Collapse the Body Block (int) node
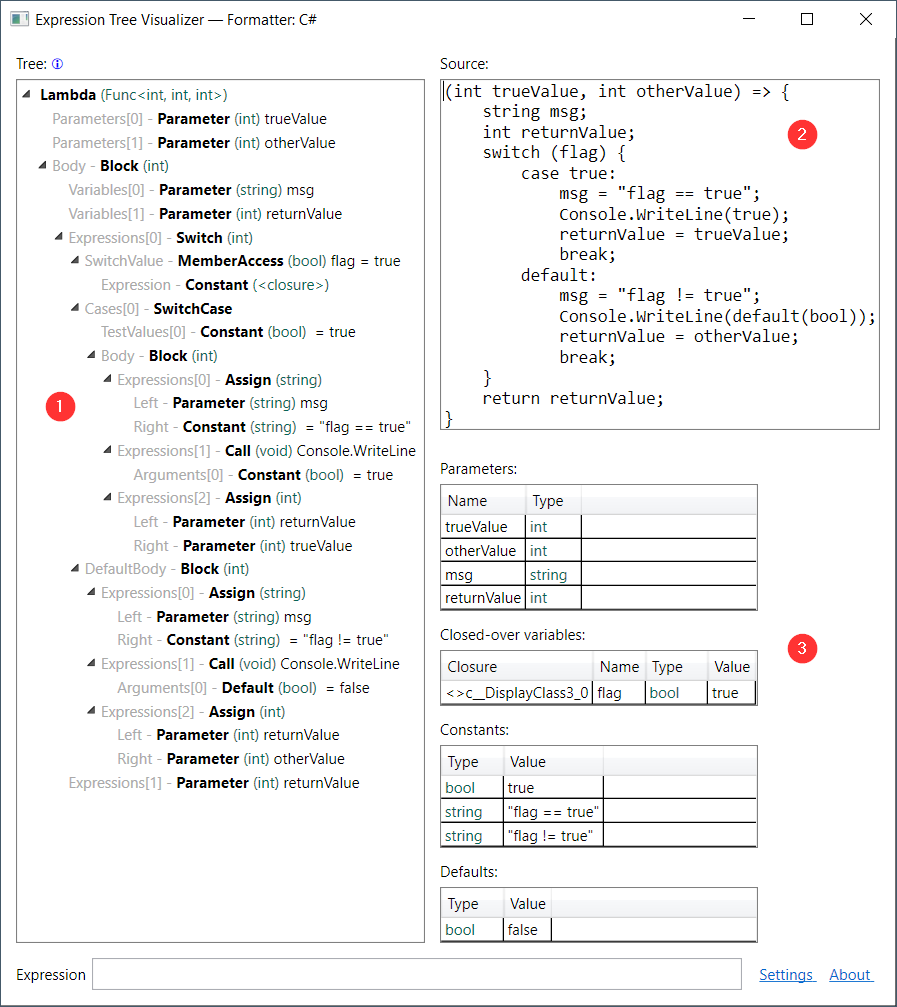 click(x=40, y=166)
